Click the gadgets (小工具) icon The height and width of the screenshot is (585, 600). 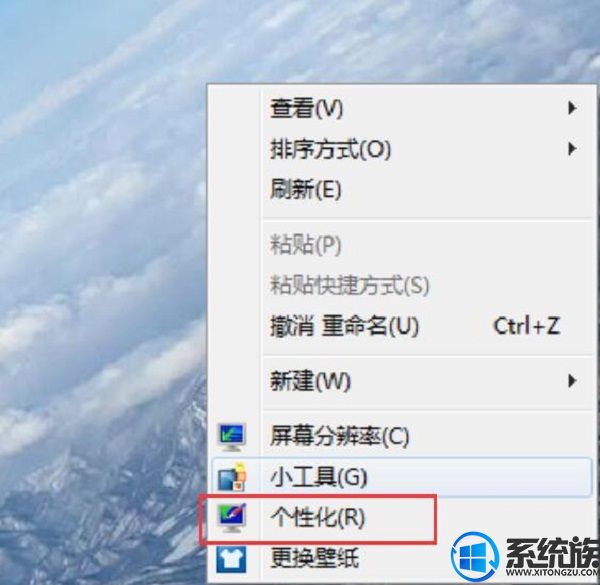click(x=231, y=477)
